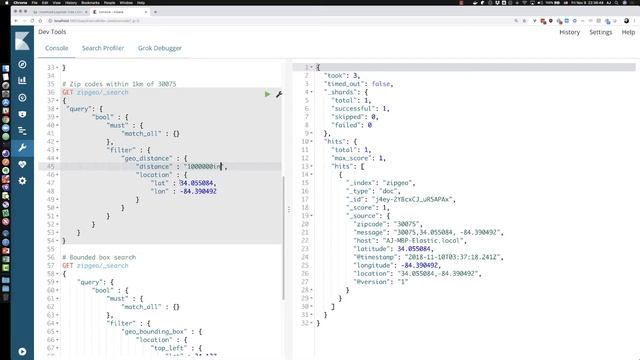Viewport: 640px width, 360px height.
Task: Switch to the Grok Debugger tab
Action: pos(160,48)
